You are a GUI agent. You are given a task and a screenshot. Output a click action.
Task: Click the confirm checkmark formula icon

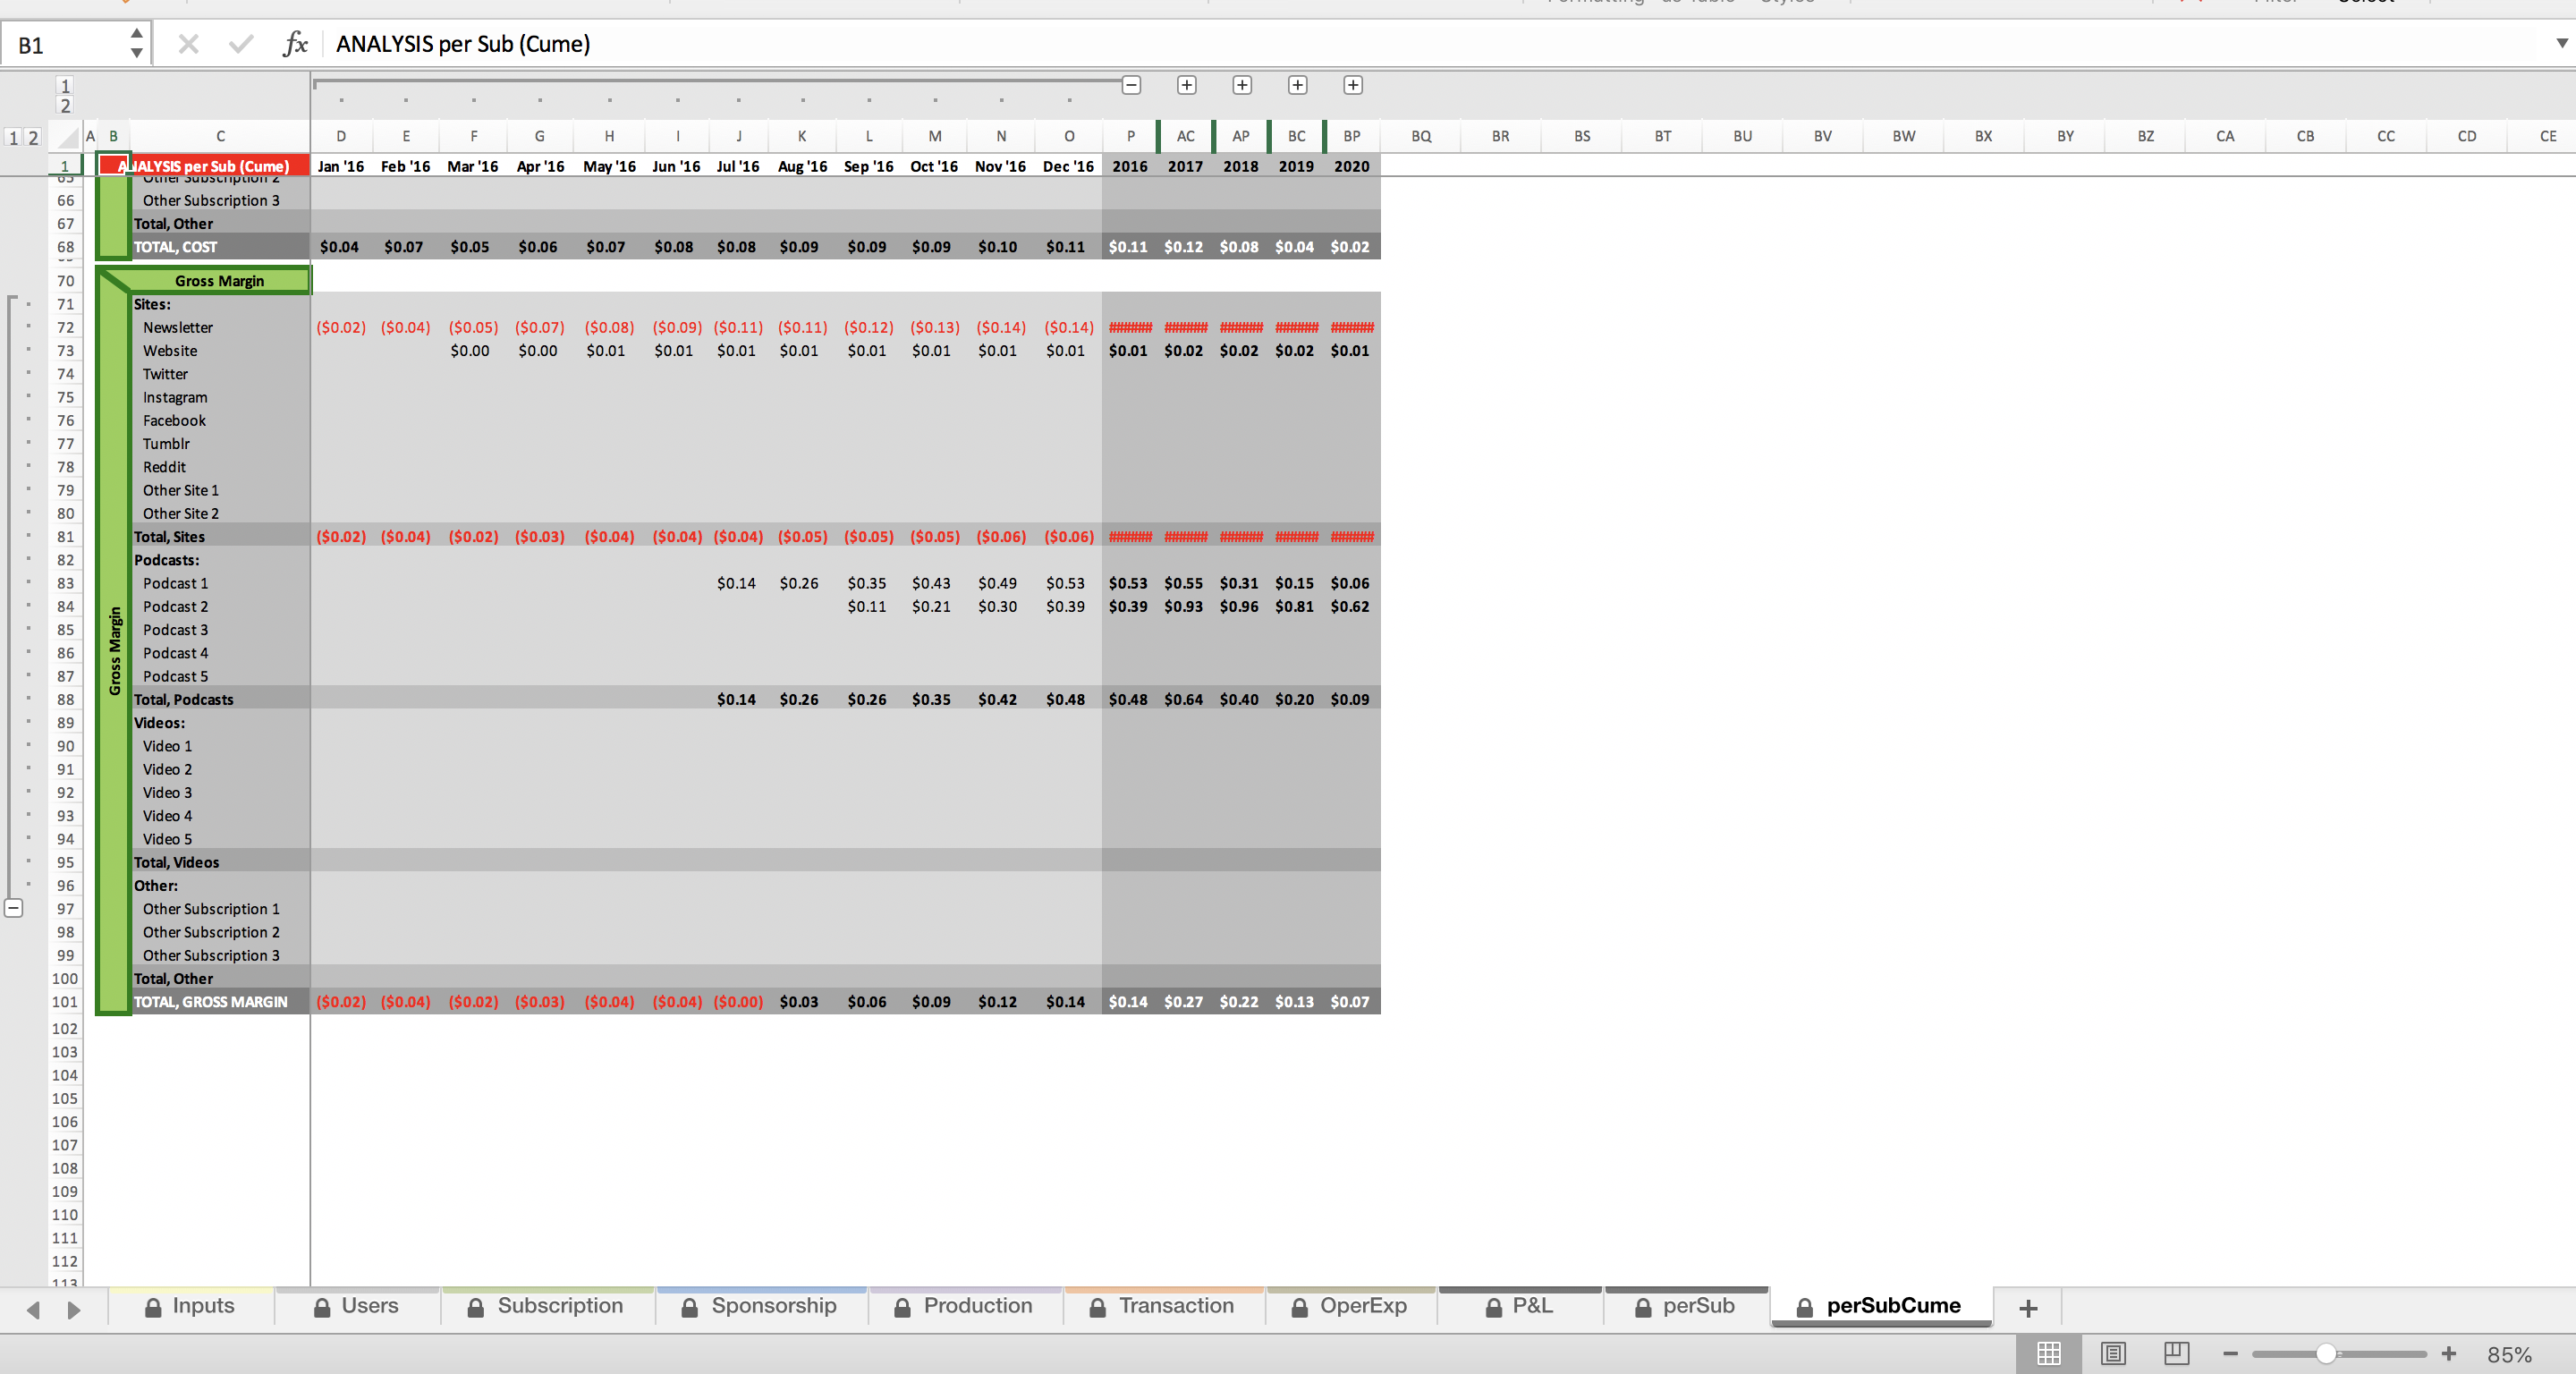pos(240,44)
